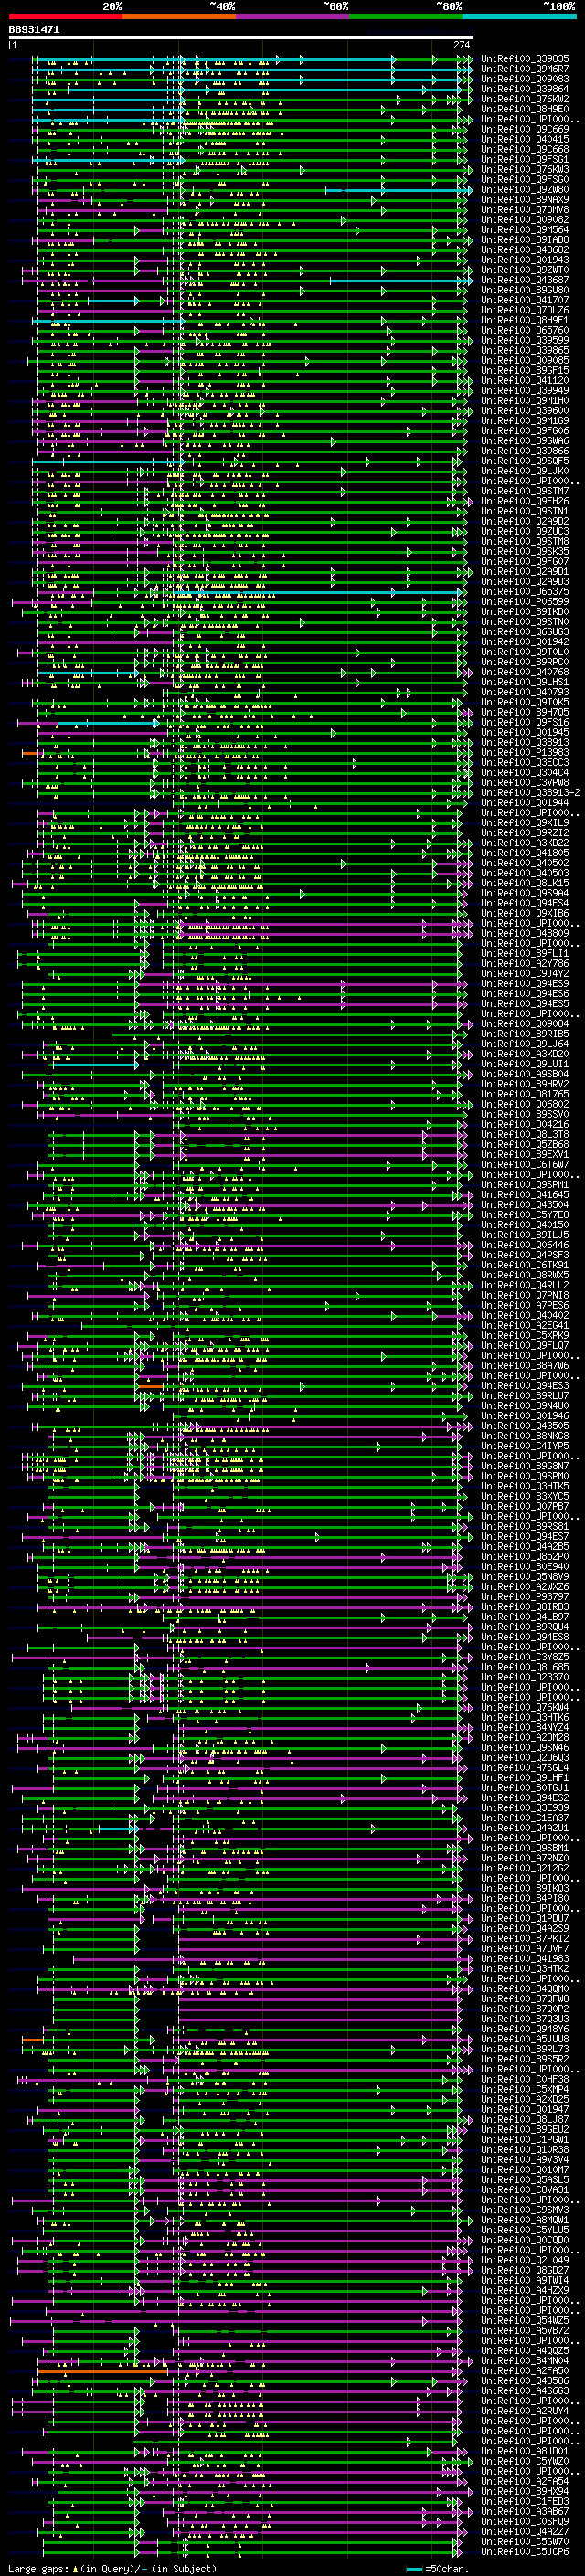Viewport: 585px width, 2576px height.
Task: Select hit label UniRef100_B9NAX9
Action: pyautogui.click(x=525, y=200)
